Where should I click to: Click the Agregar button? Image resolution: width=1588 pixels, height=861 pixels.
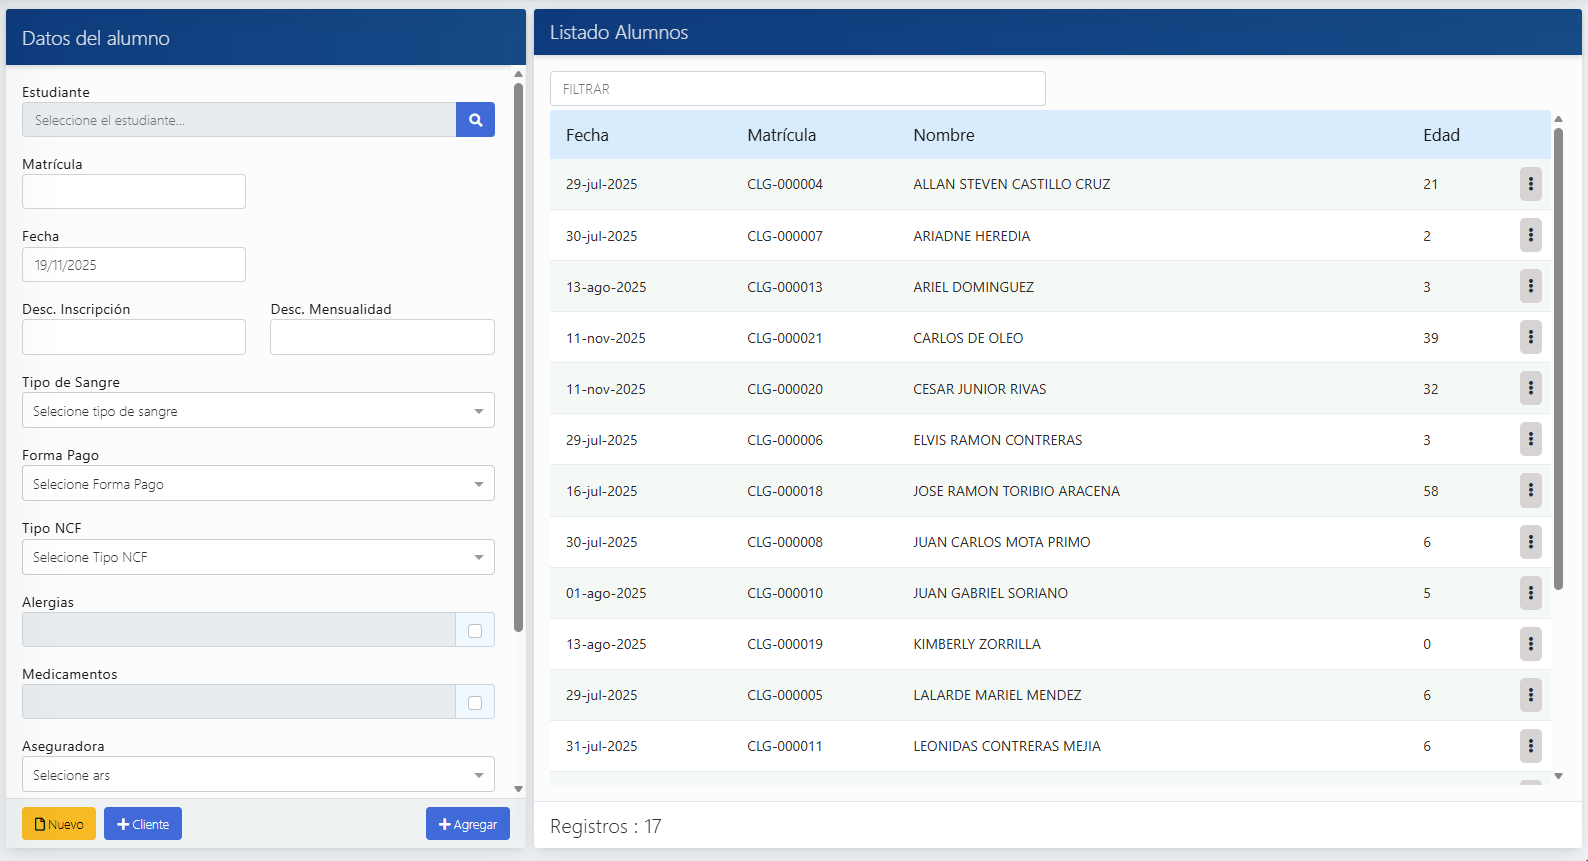click(467, 824)
